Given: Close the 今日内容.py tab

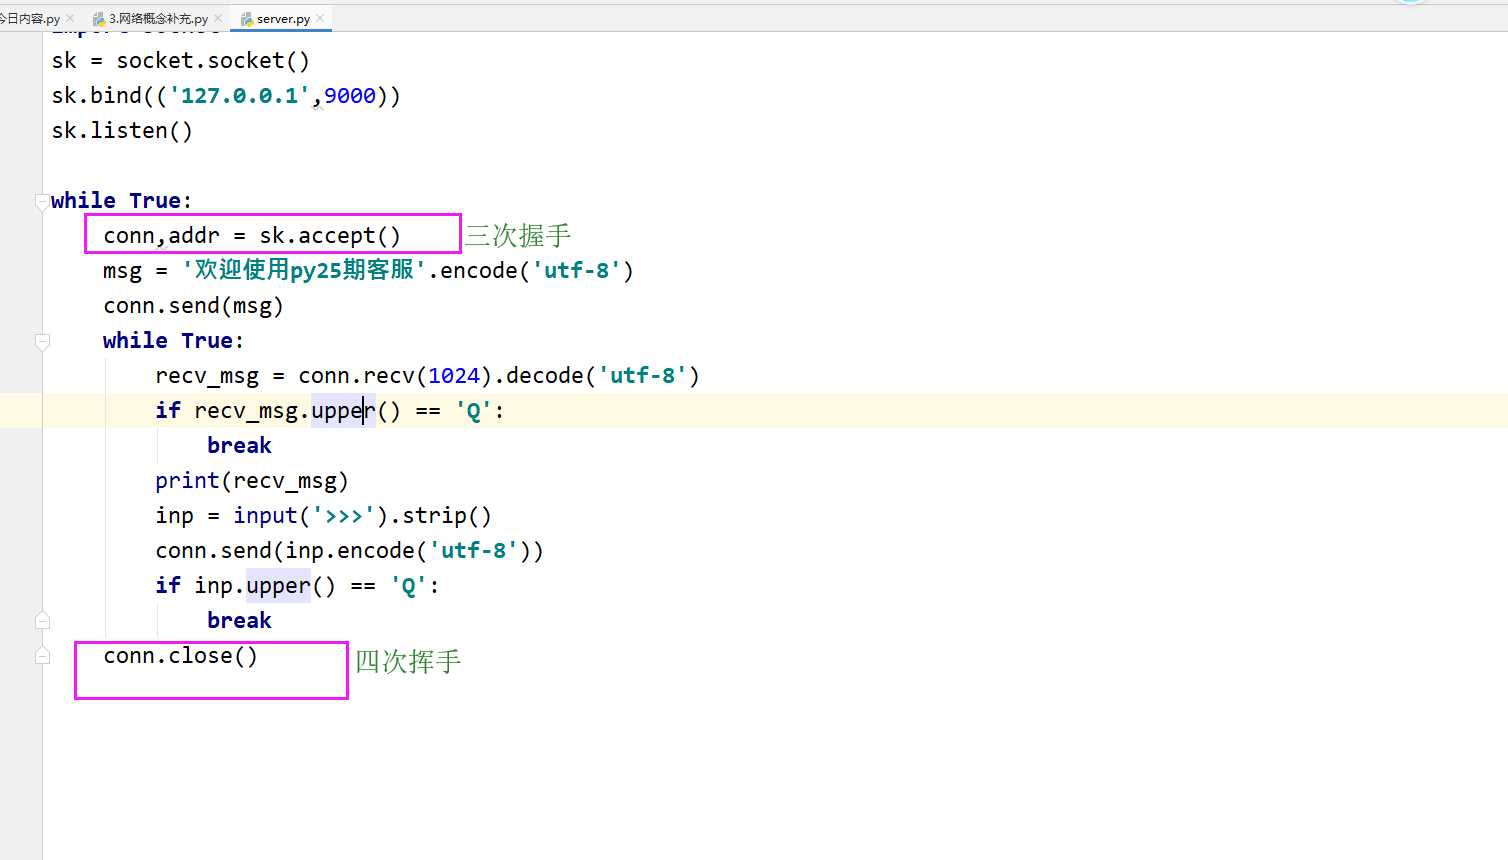Looking at the screenshot, I should tap(70, 18).
